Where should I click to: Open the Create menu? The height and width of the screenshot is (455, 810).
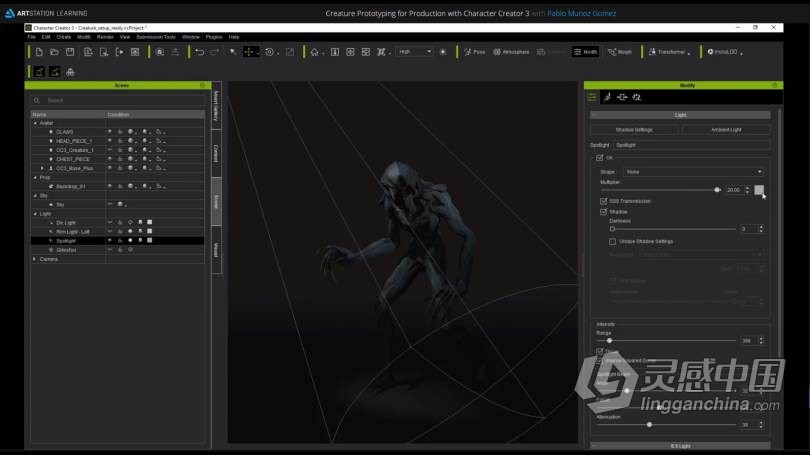[x=64, y=37]
